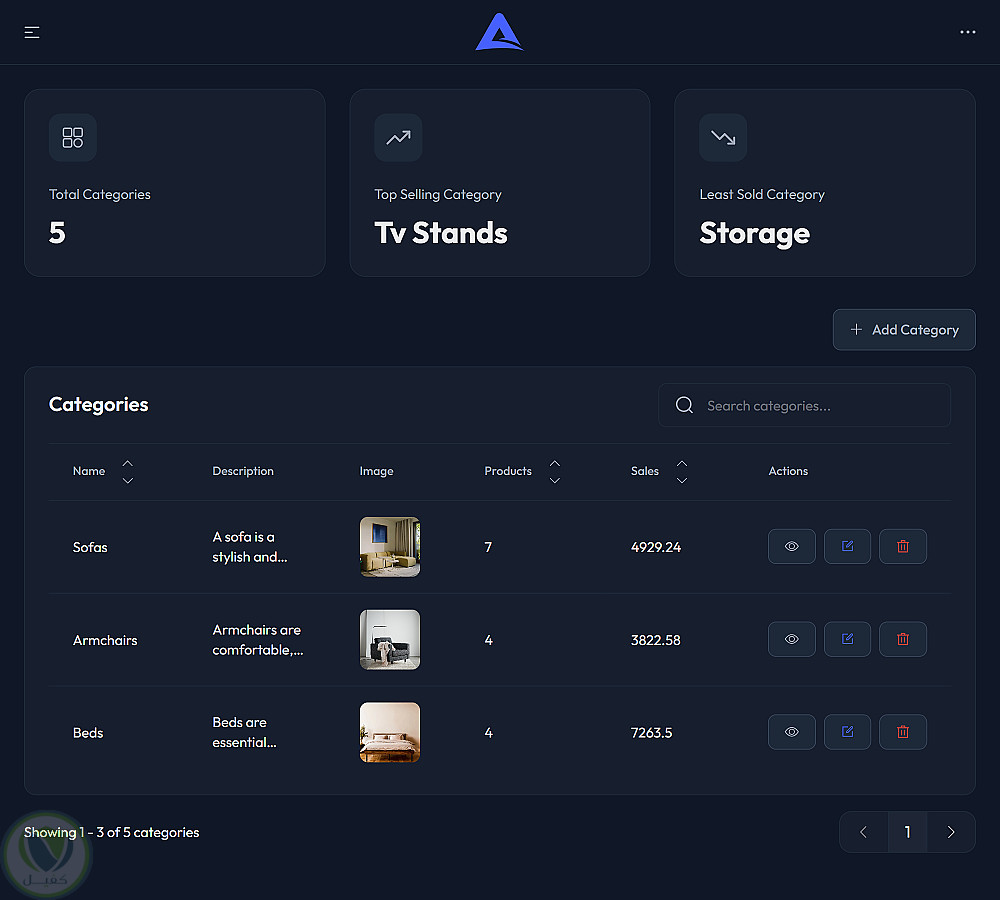Delete the Sofas category
The height and width of the screenshot is (900, 1000).
[x=902, y=547]
